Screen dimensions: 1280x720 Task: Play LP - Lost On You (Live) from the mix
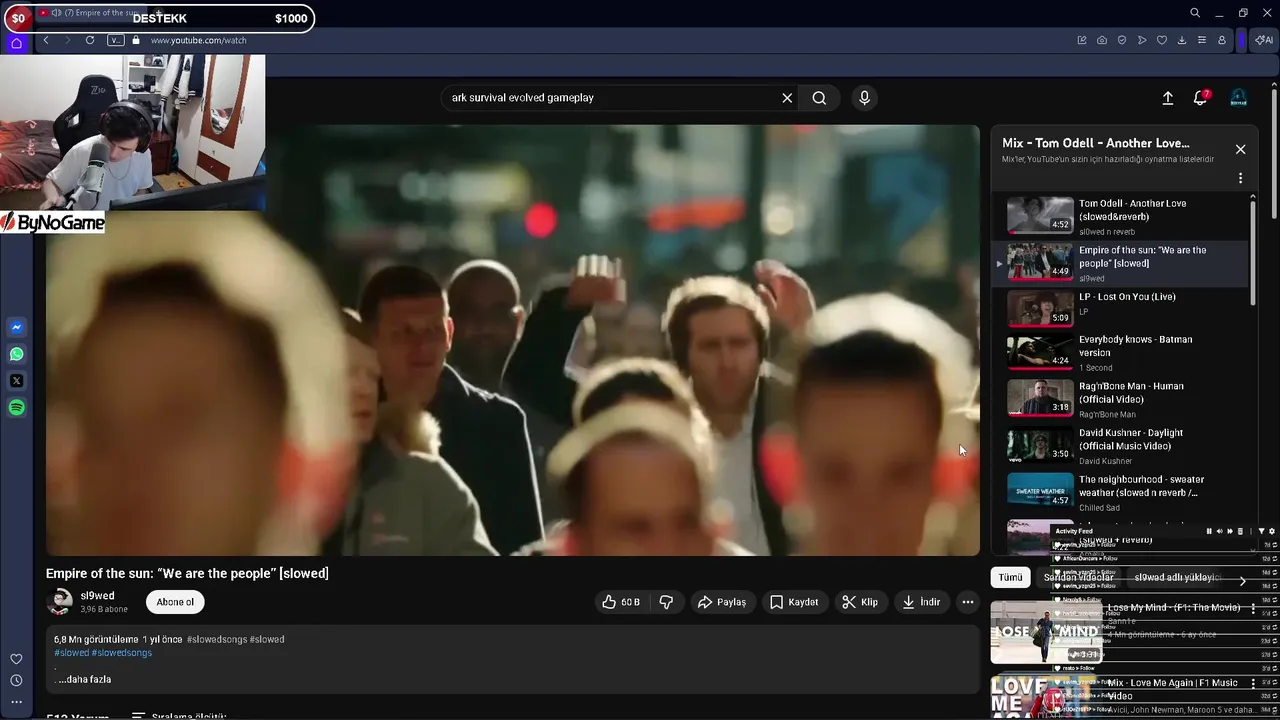coord(1120,309)
